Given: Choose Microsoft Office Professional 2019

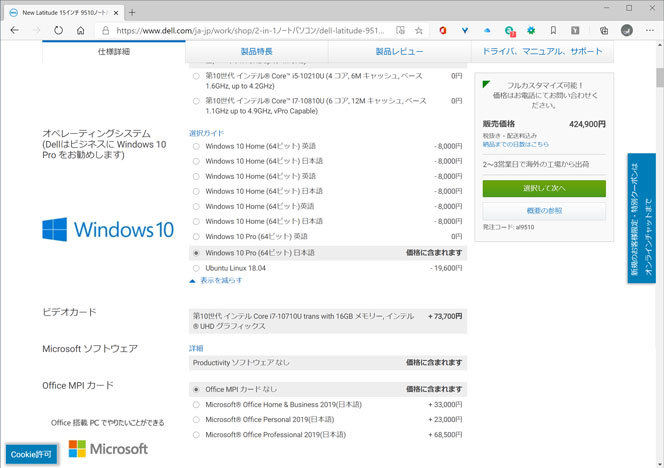Looking at the screenshot, I should (196, 435).
